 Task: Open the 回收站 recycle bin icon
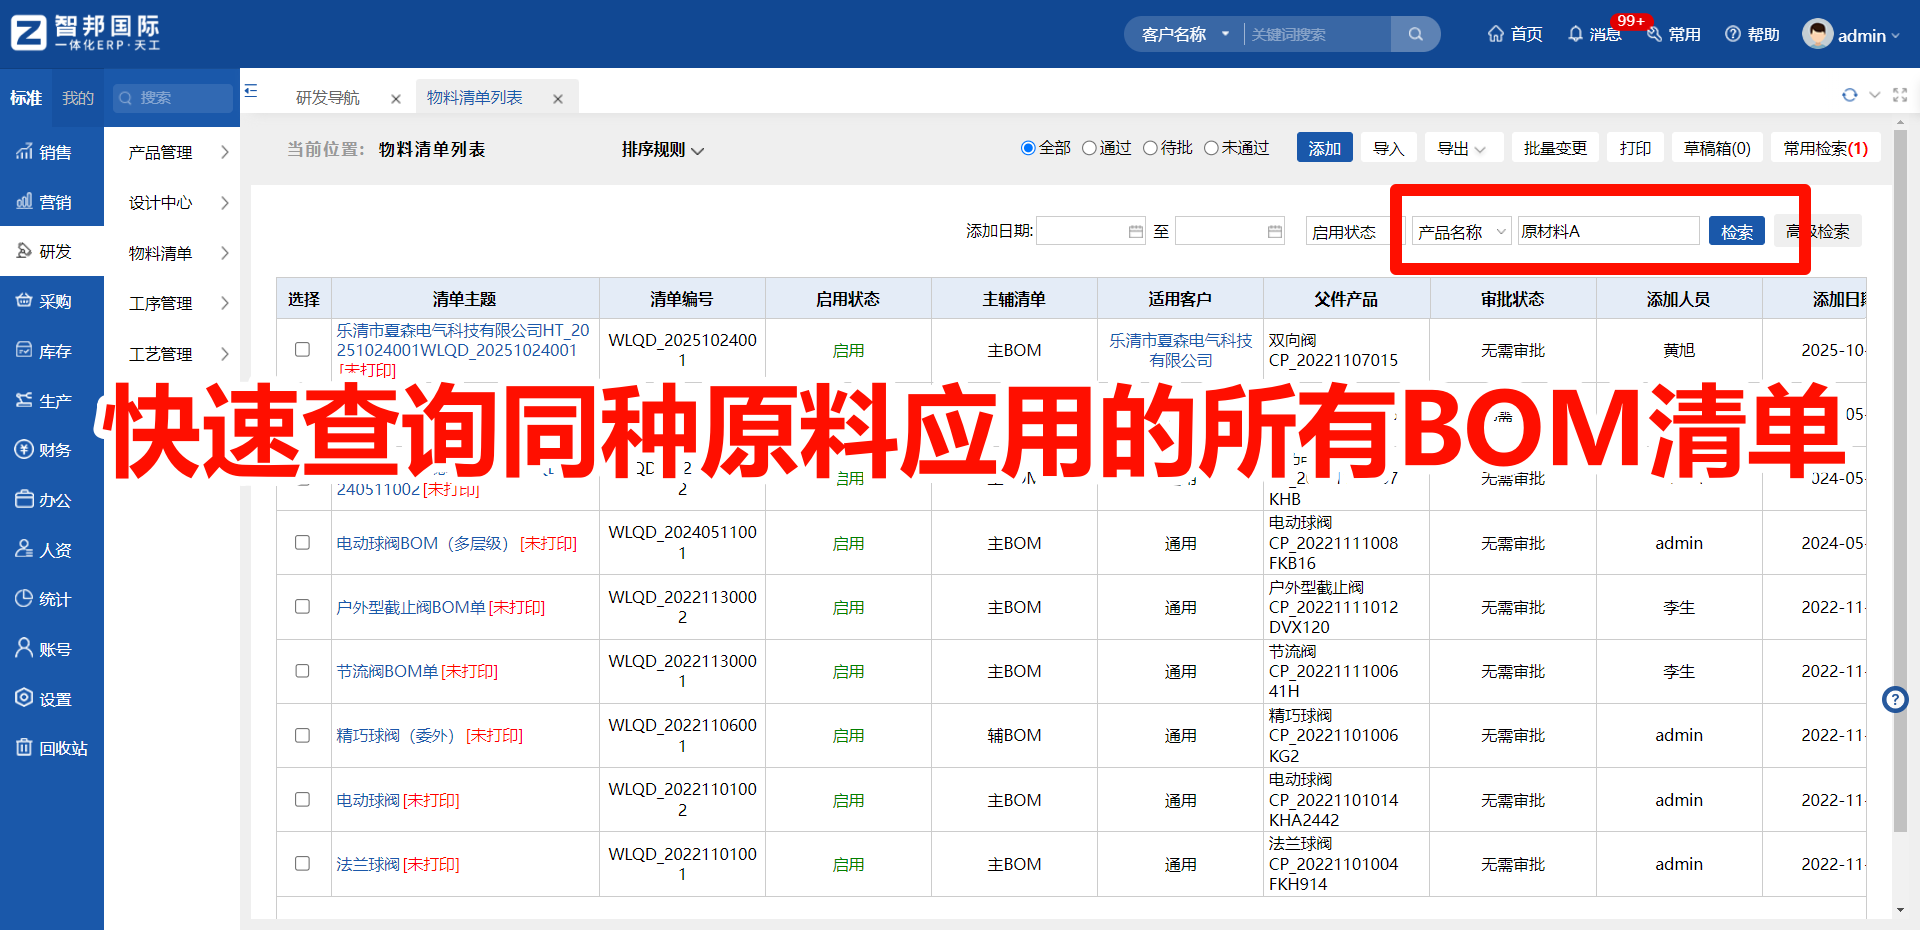click(x=52, y=747)
